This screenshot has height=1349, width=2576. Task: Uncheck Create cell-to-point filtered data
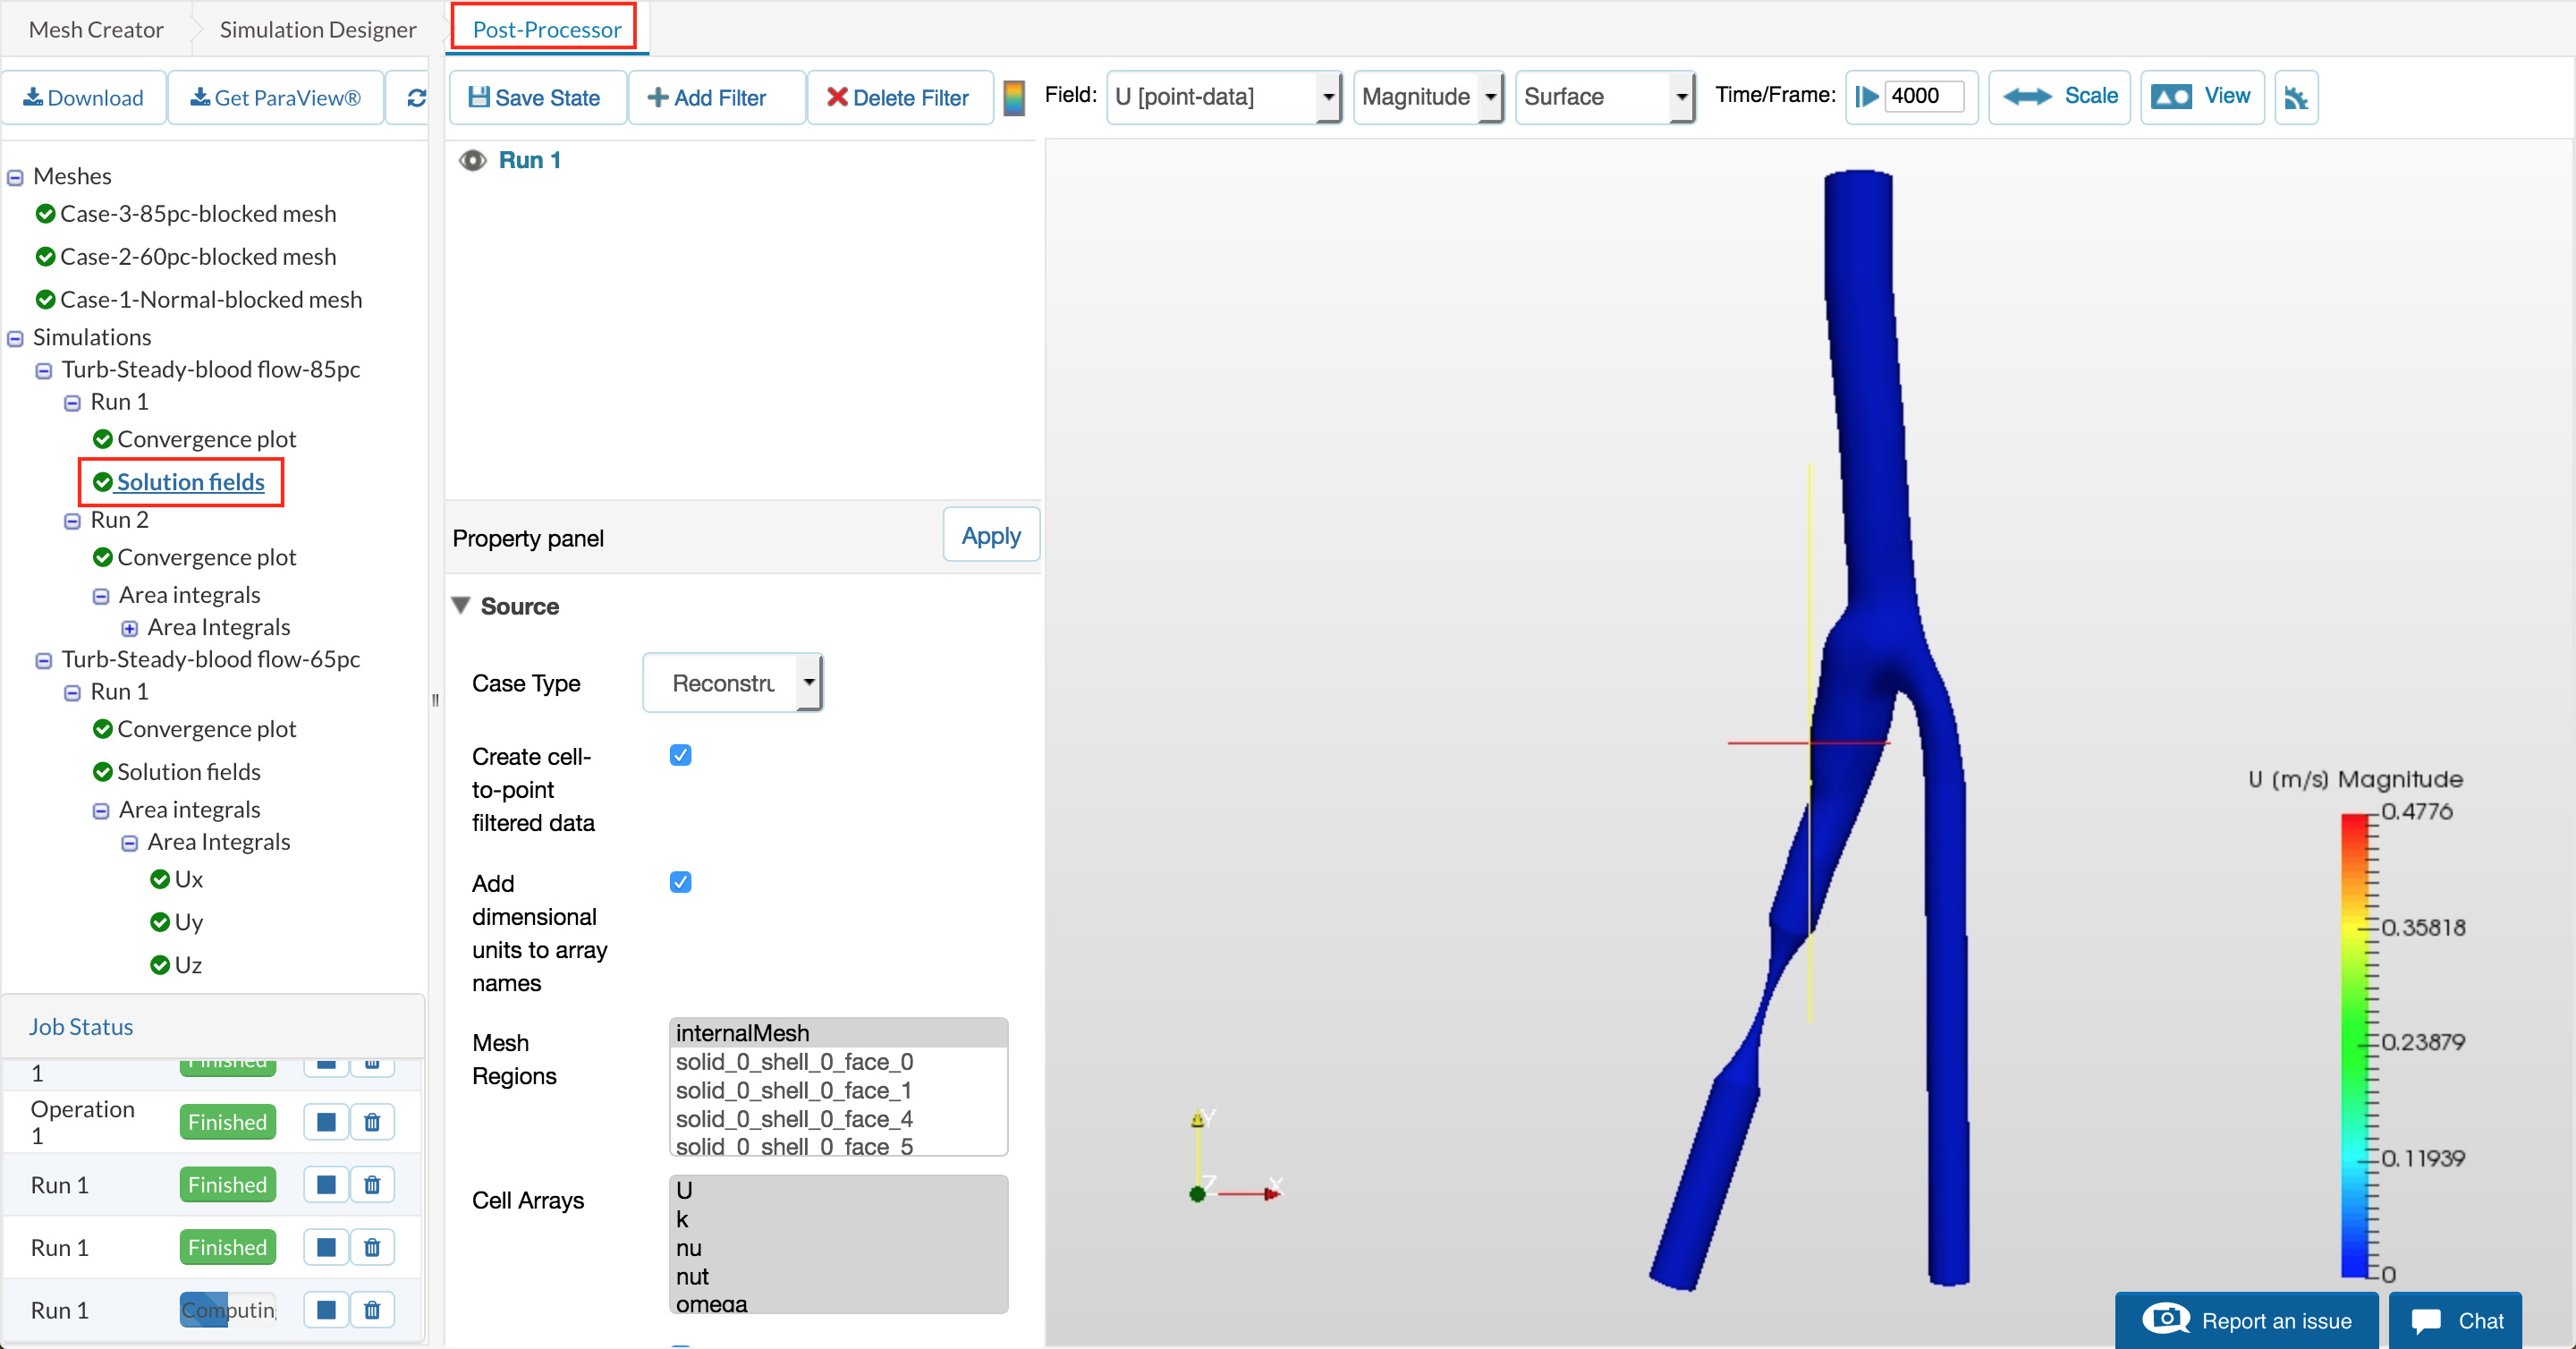coord(680,755)
